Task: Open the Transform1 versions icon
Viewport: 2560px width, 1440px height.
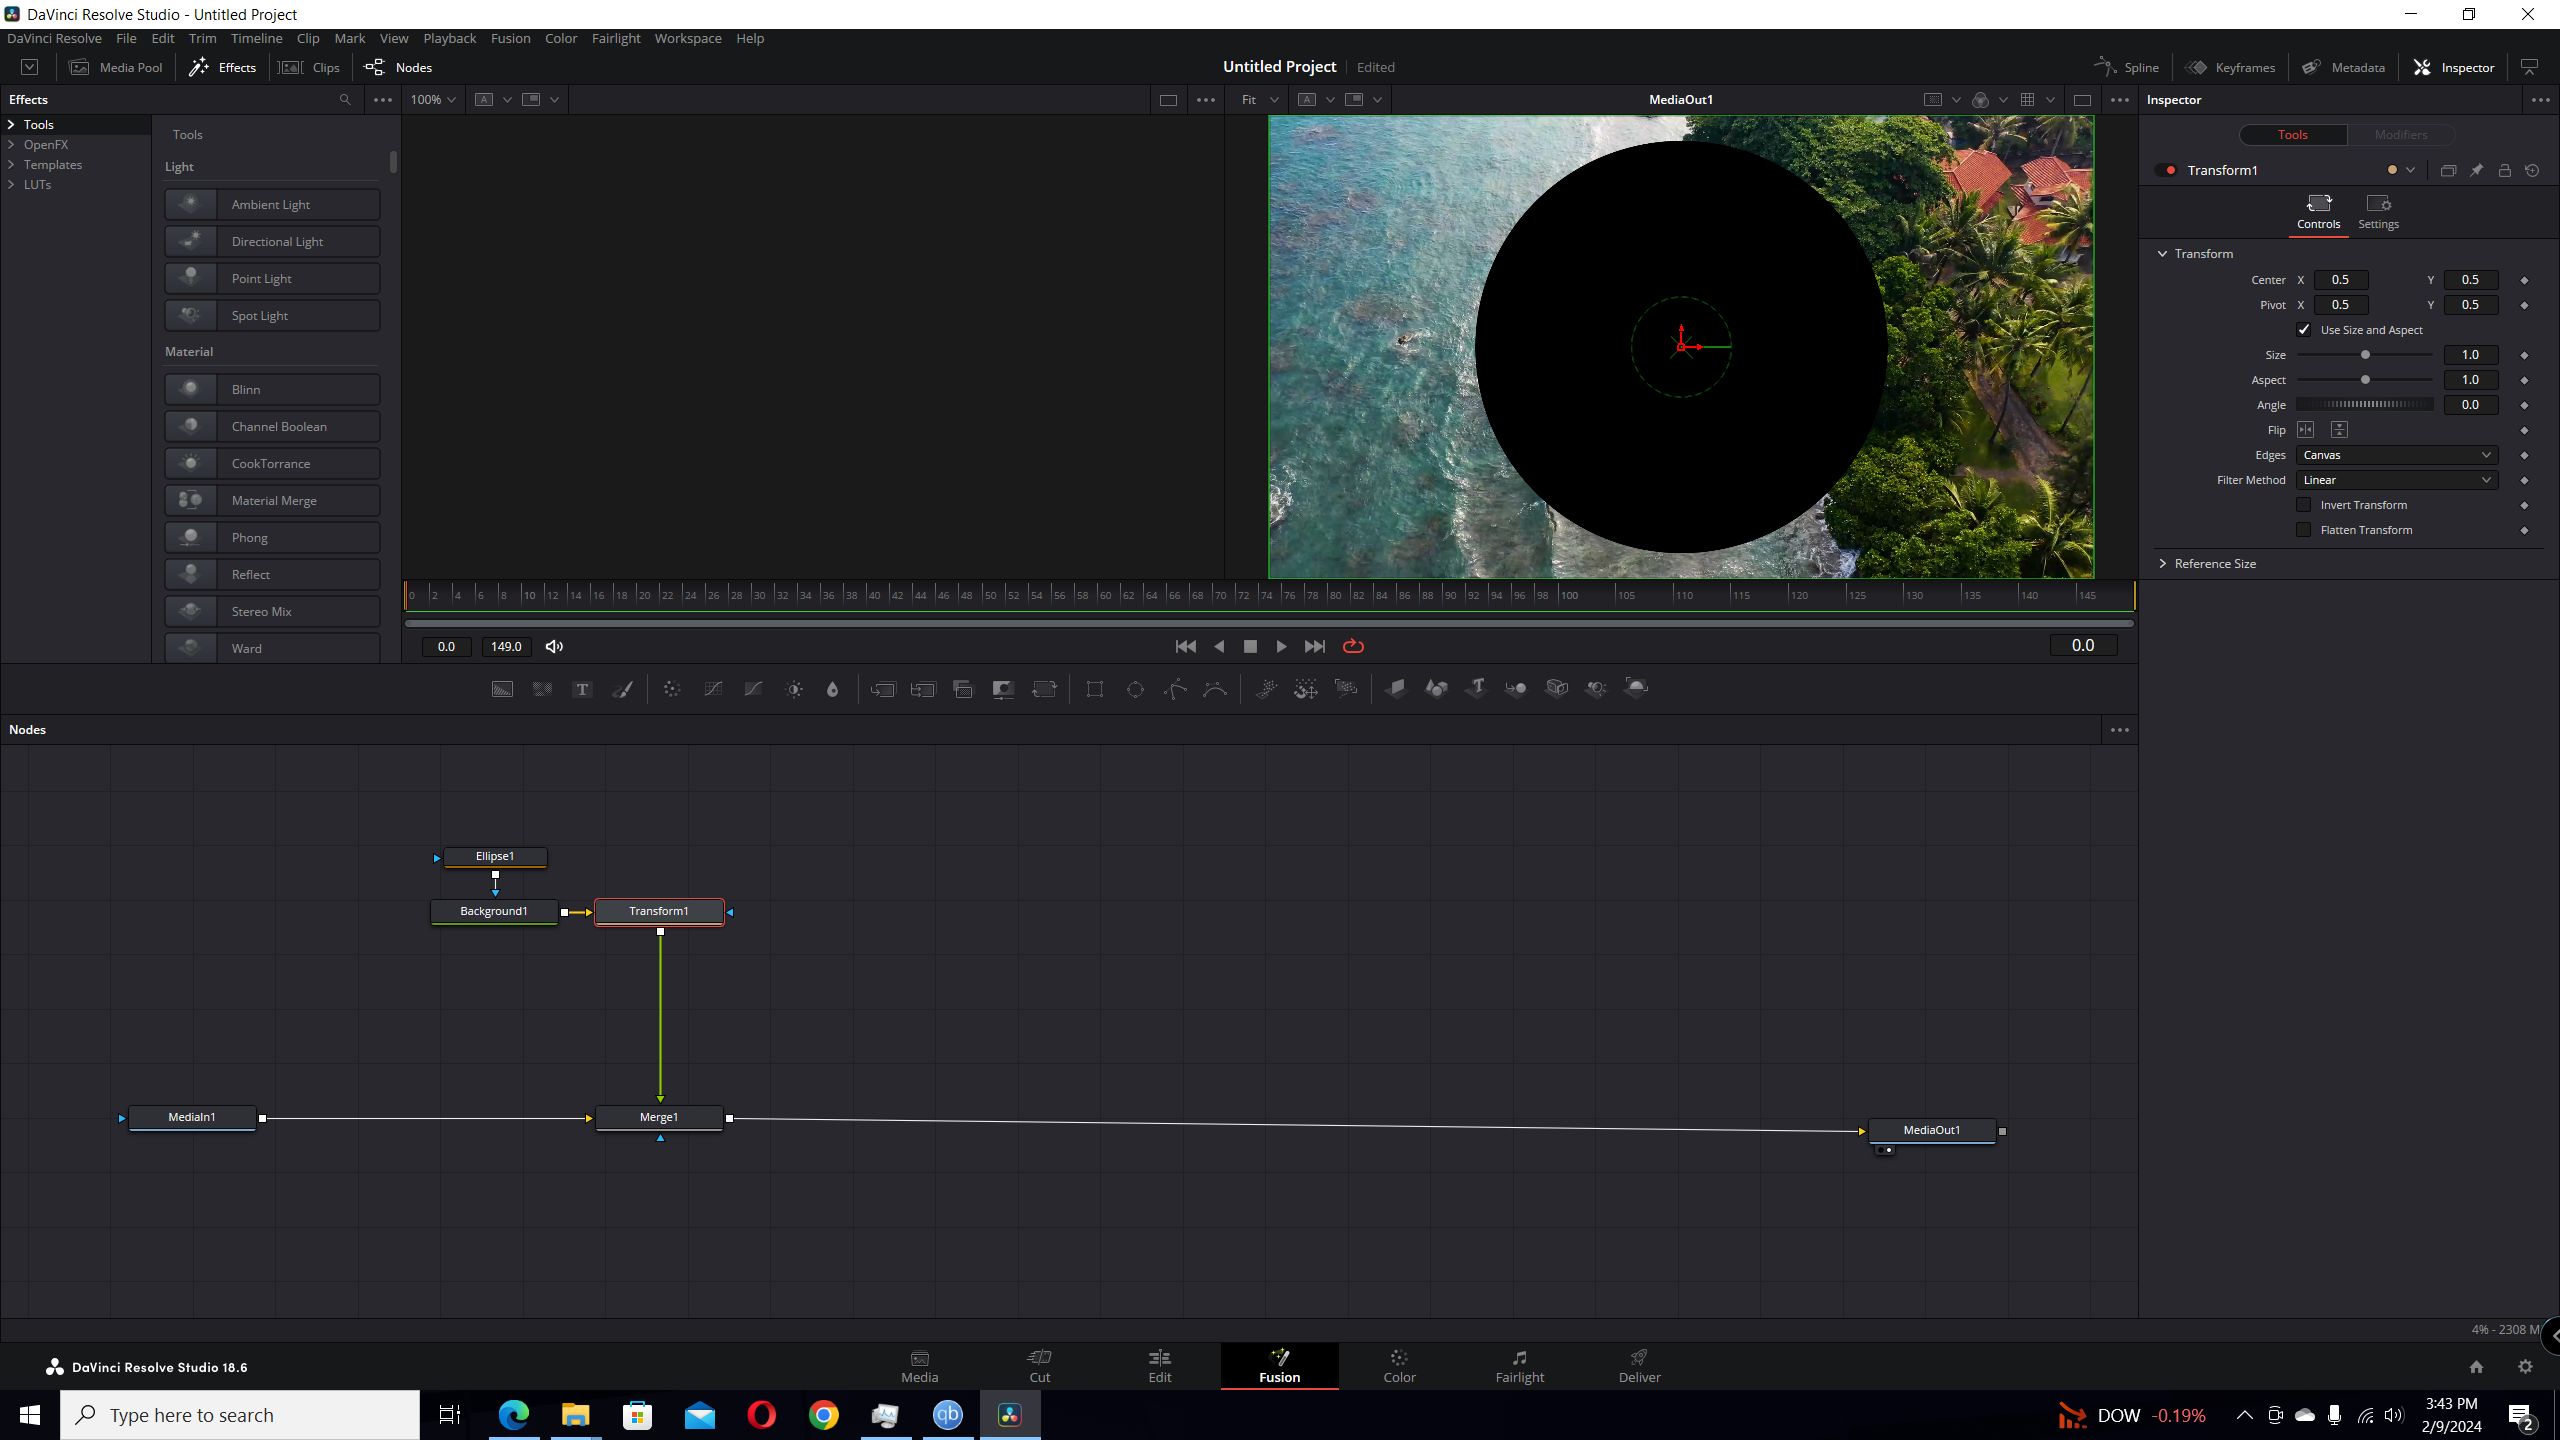Action: (x=2448, y=171)
